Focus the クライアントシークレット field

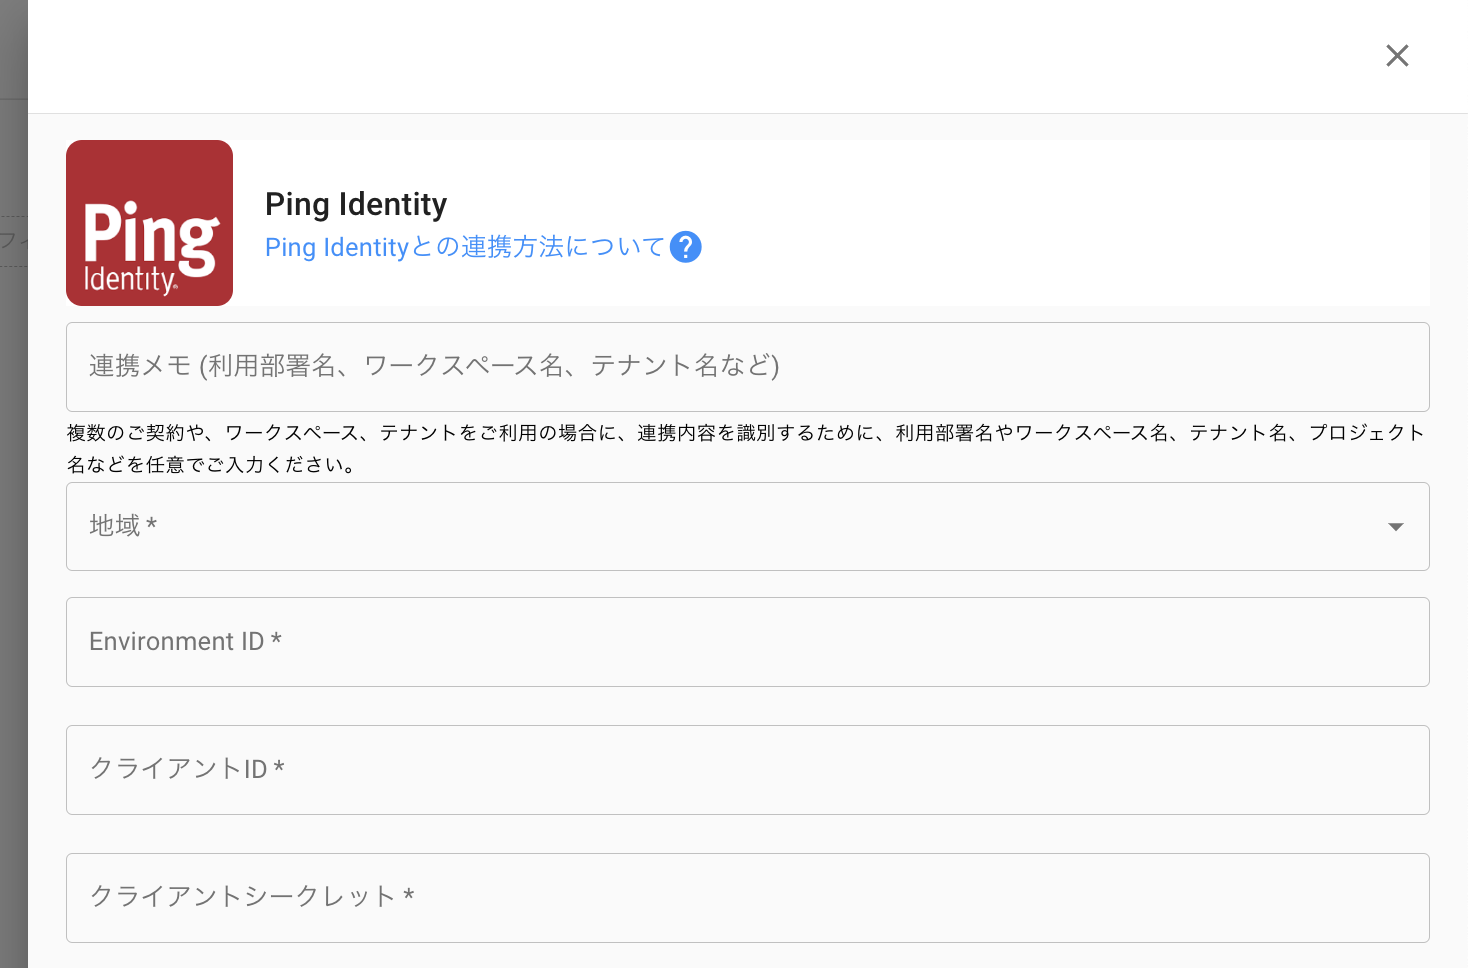pyautogui.click(x=746, y=898)
